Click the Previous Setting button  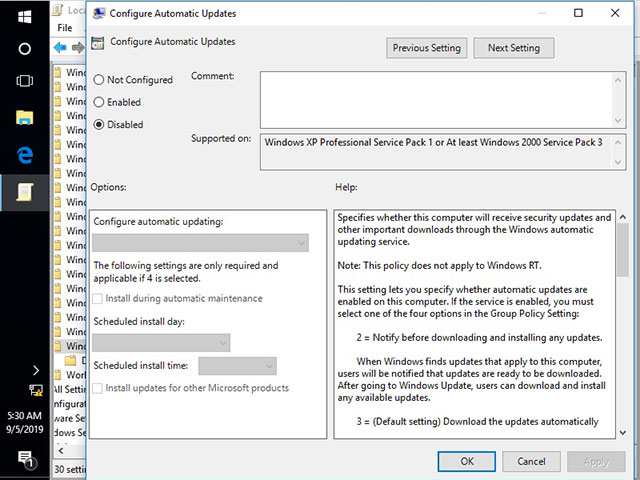click(x=427, y=48)
